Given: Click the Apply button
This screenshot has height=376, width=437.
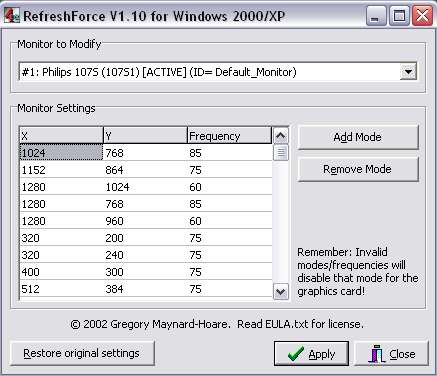Looking at the screenshot, I should pos(311,354).
